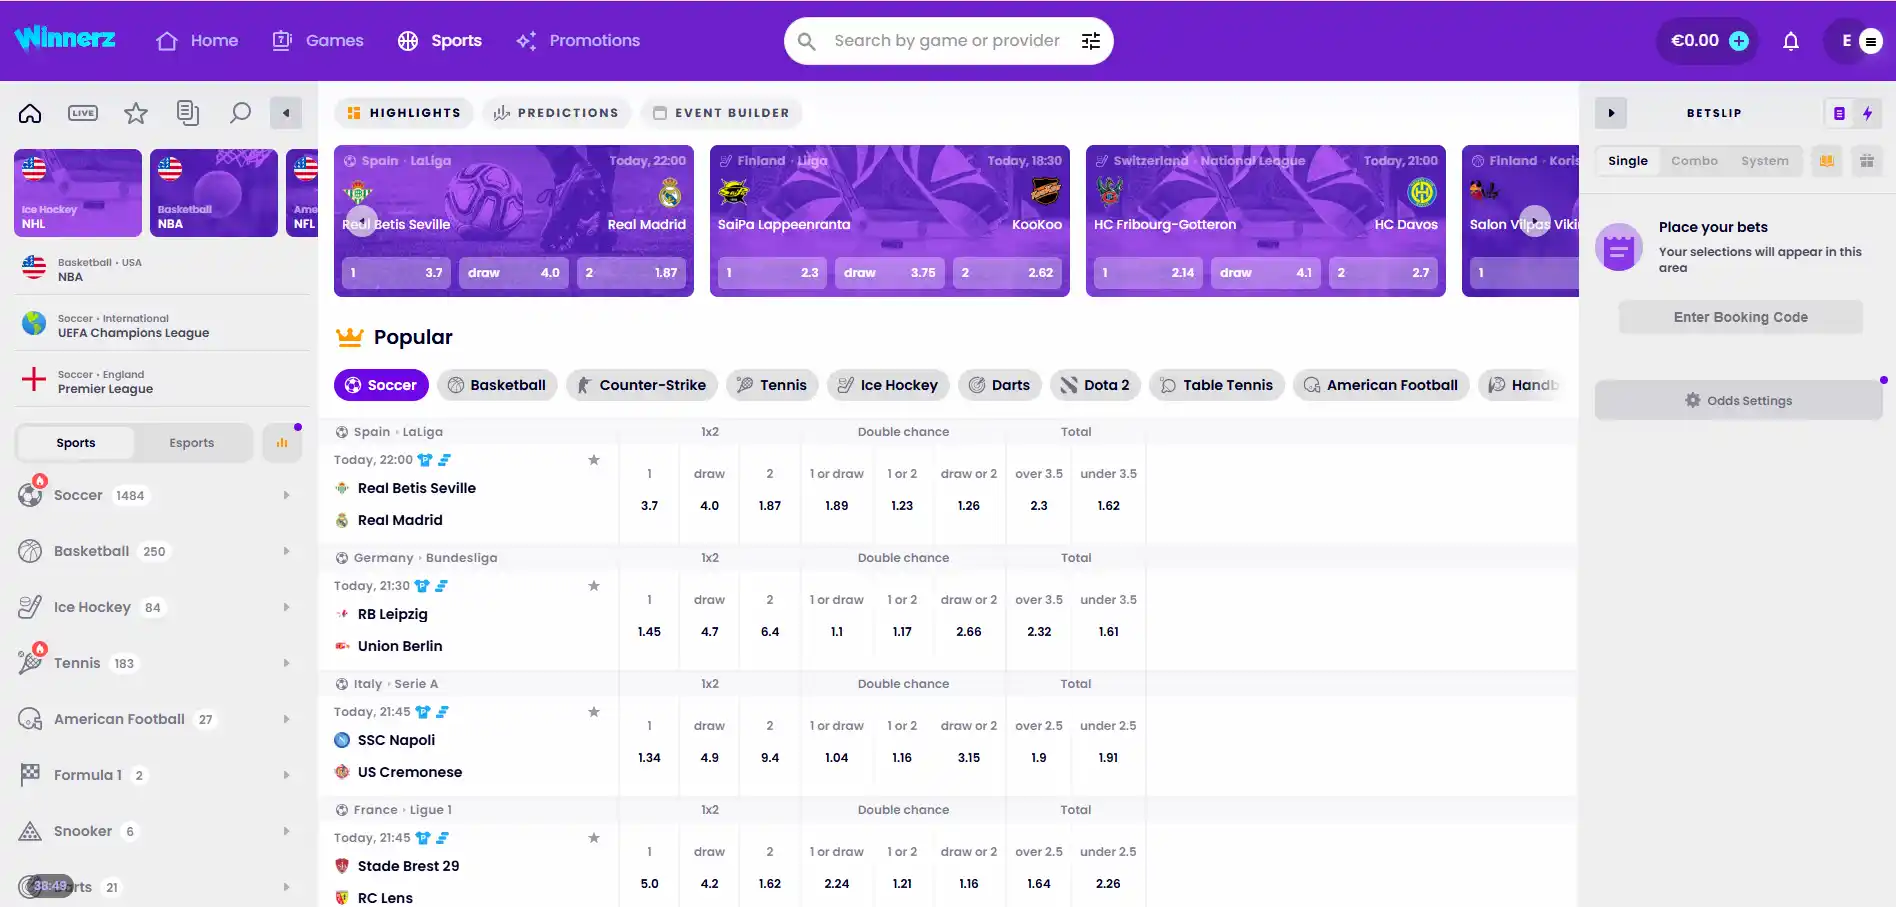The image size is (1896, 907).
Task: Bet draw 4.0 on Betis highlight card
Action: [514, 273]
